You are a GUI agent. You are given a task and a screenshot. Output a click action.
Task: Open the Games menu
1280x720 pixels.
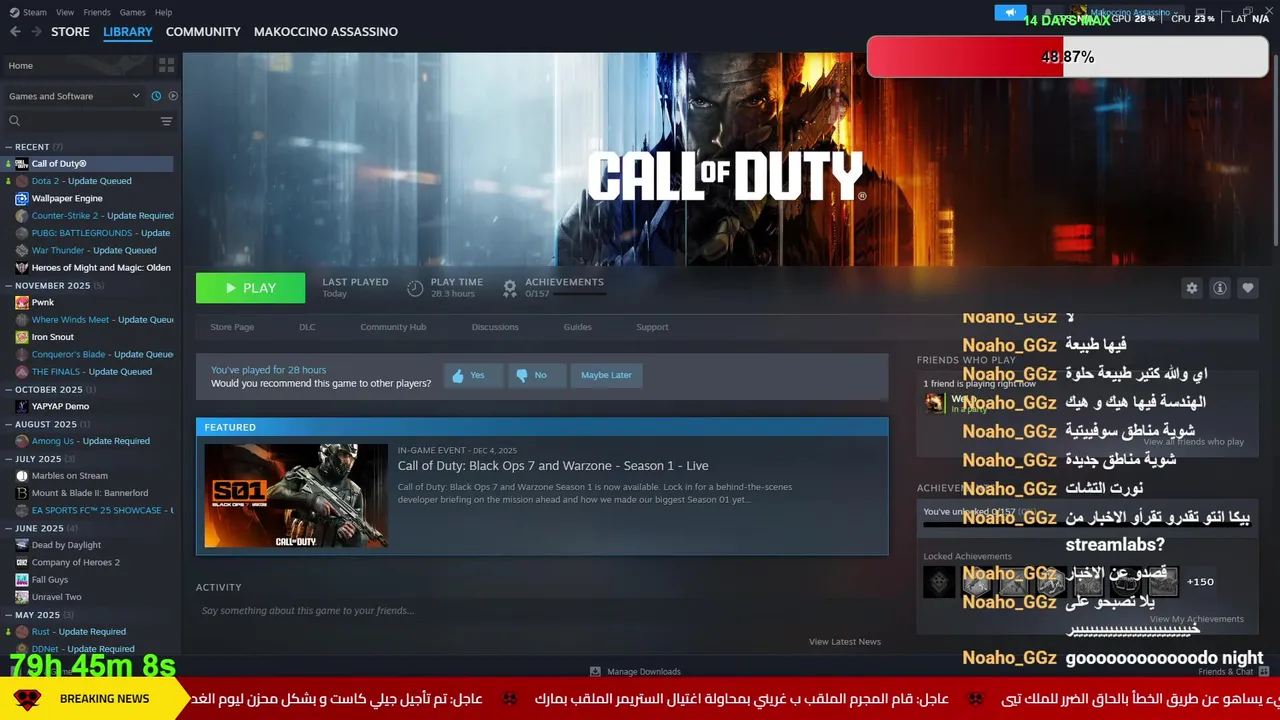tap(132, 12)
